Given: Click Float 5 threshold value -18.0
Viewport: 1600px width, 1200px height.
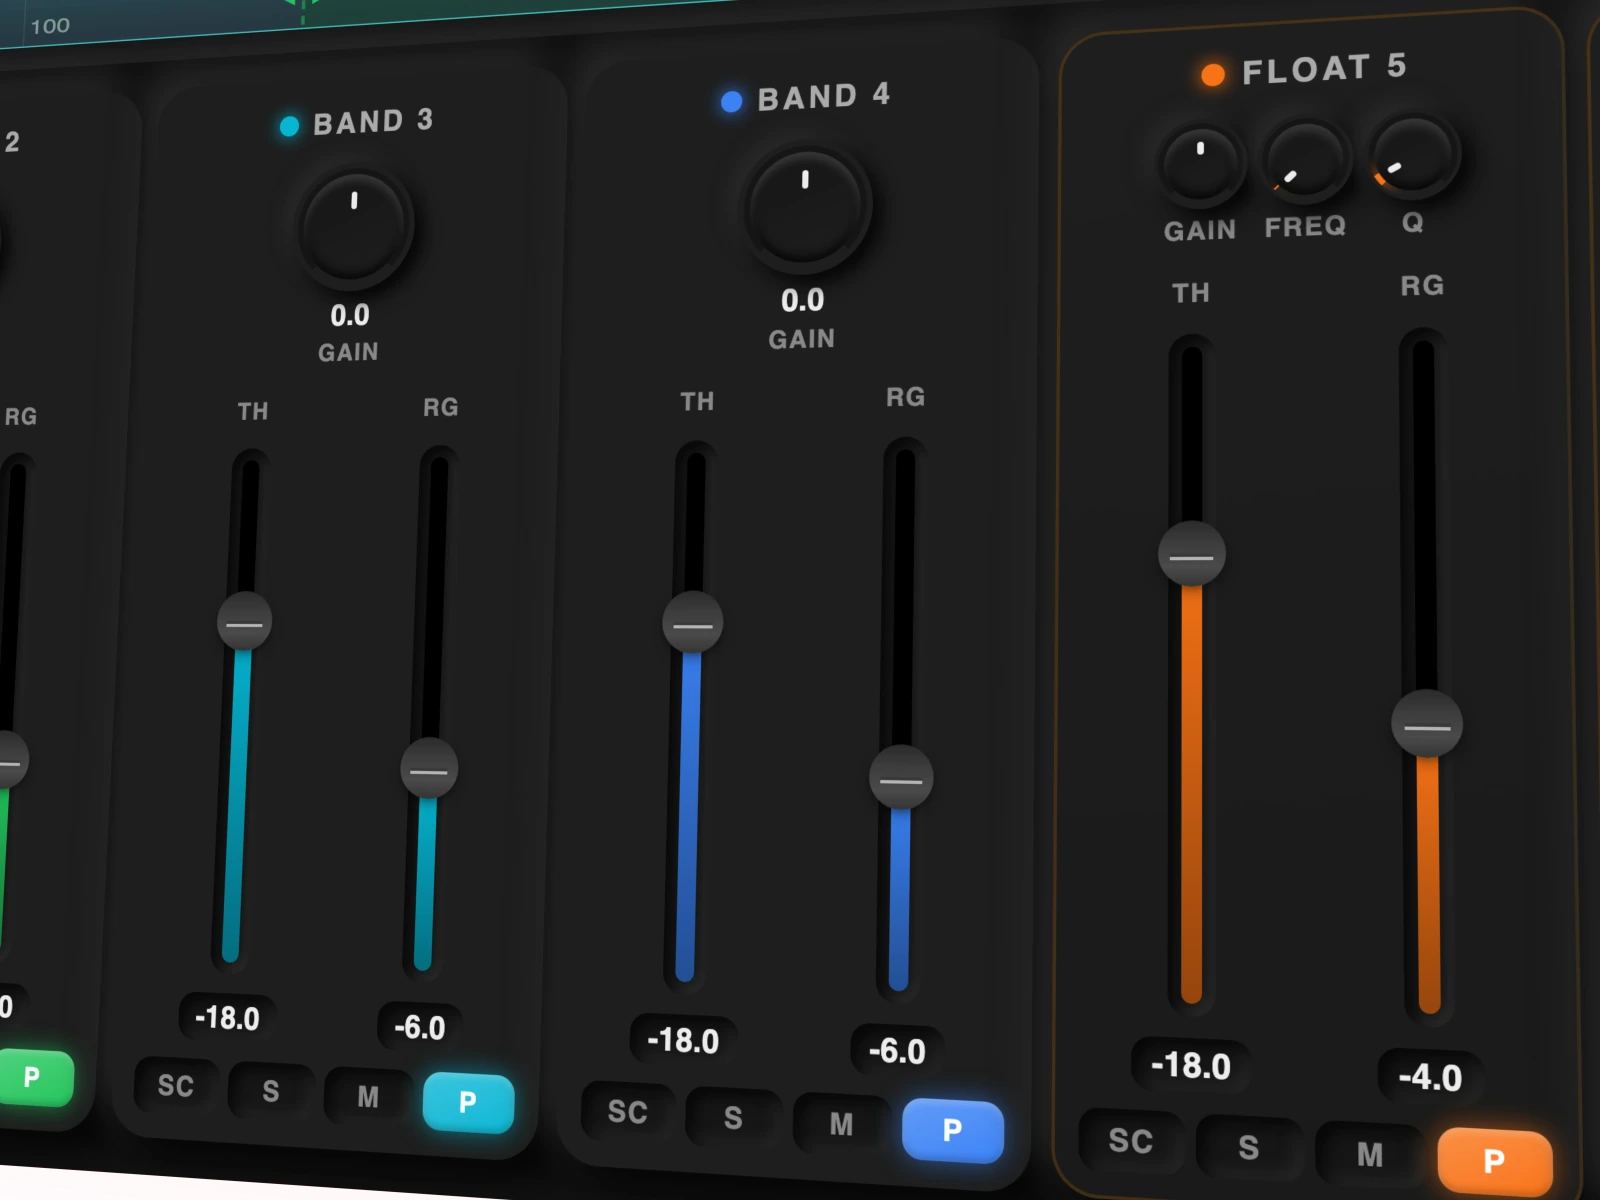Looking at the screenshot, I should pos(1190,1065).
